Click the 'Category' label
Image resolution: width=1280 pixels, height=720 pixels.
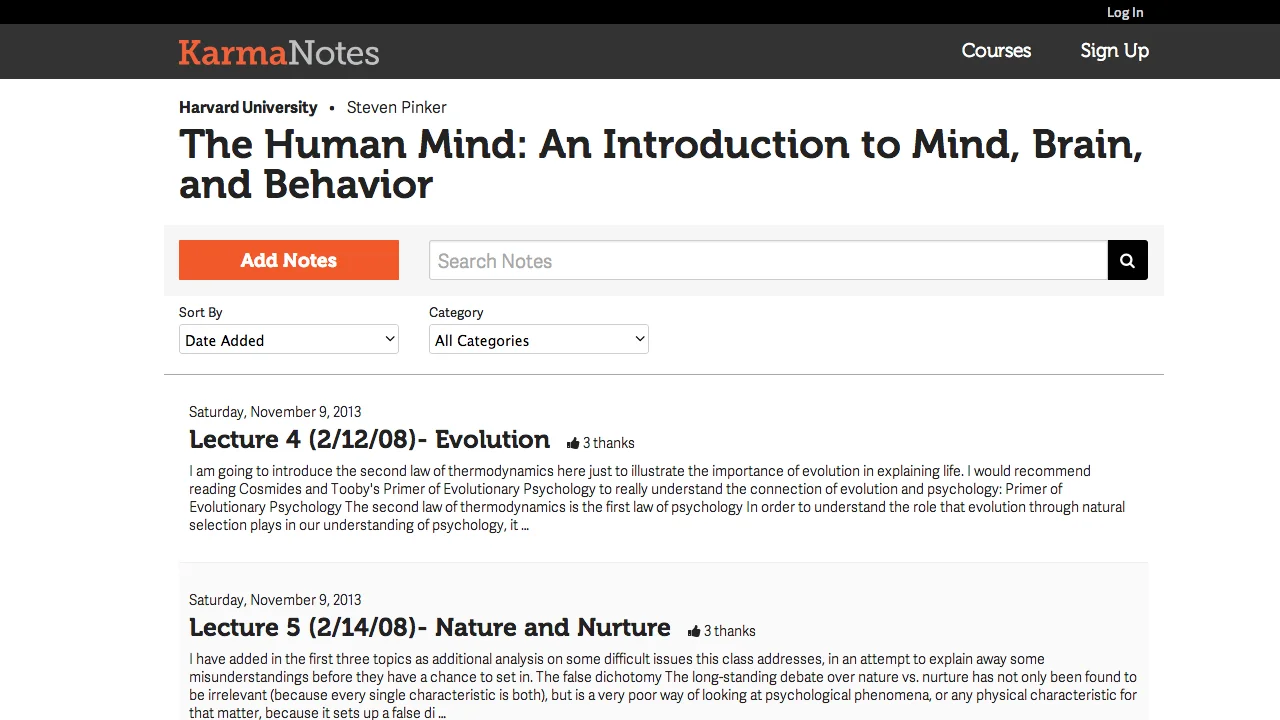coord(456,312)
